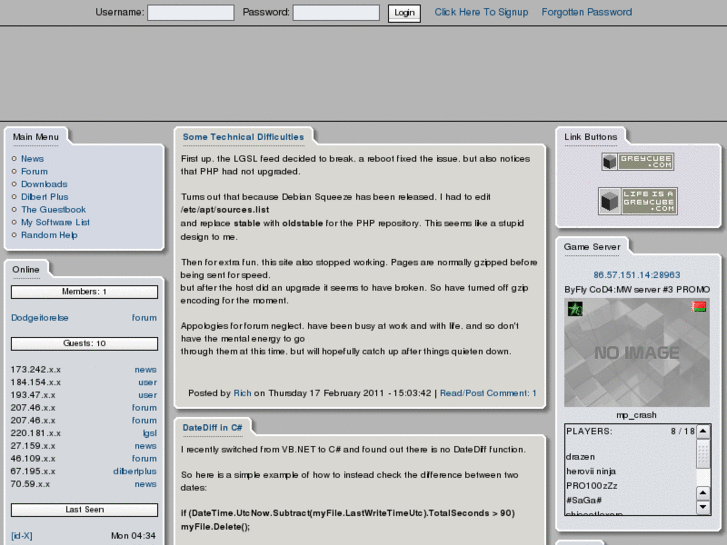The height and width of the screenshot is (545, 727).
Task: Open Read/Post Comment: 1 link
Action: (x=488, y=393)
